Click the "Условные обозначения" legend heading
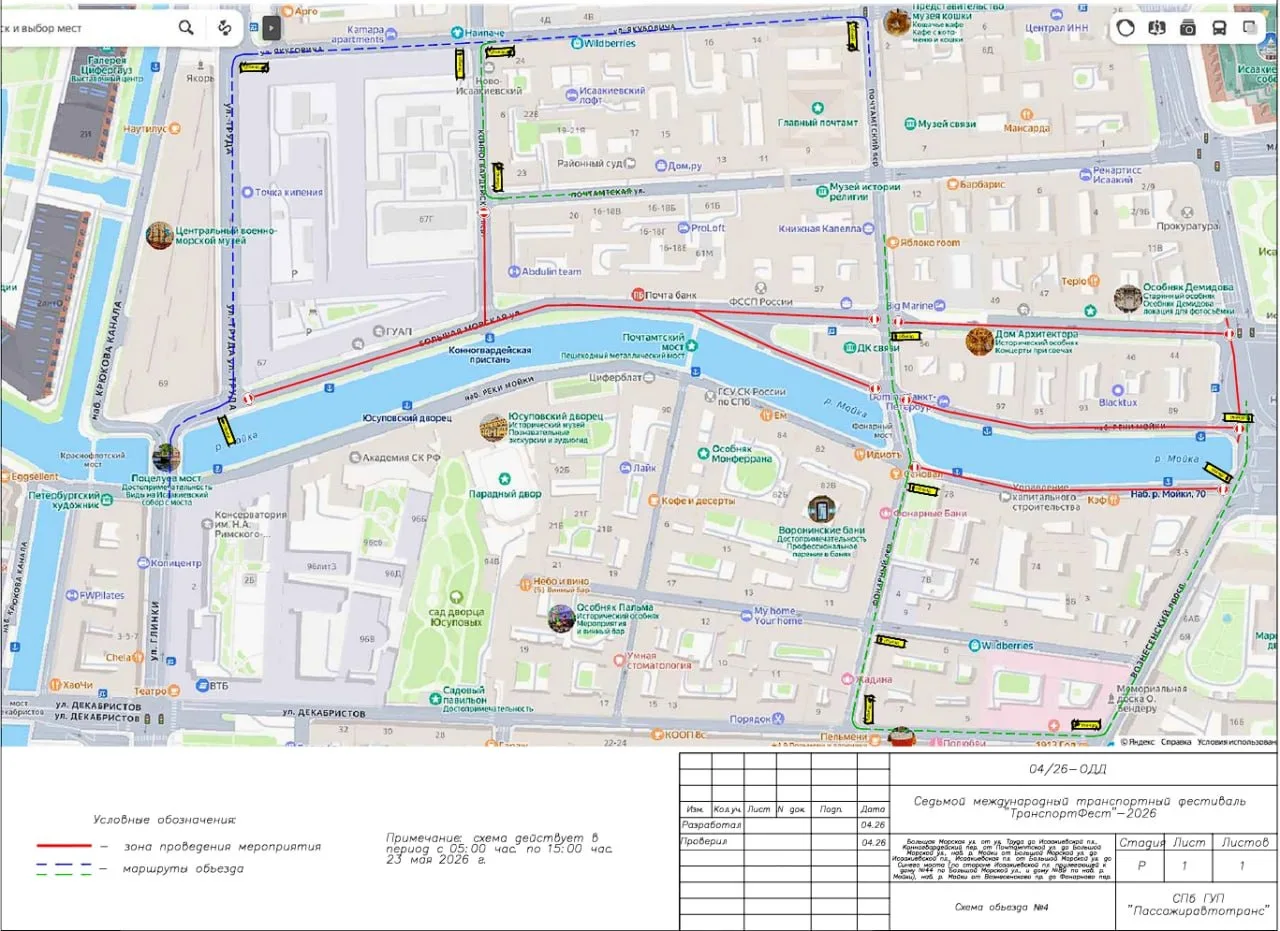Image resolution: width=1280 pixels, height=931 pixels. click(x=164, y=820)
